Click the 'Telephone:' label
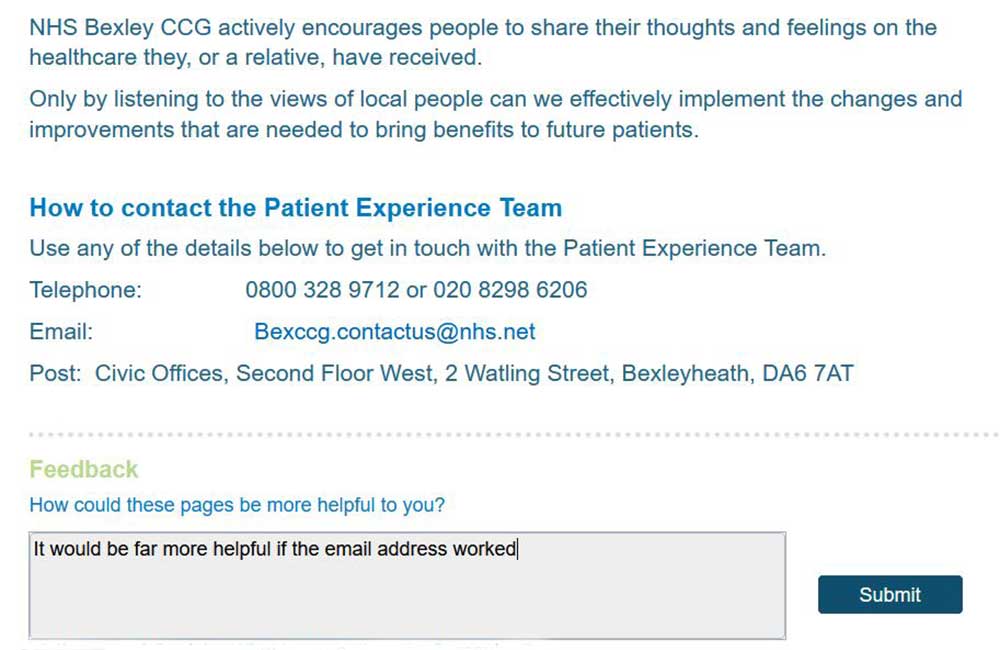This screenshot has height=650, width=1000. (86, 290)
